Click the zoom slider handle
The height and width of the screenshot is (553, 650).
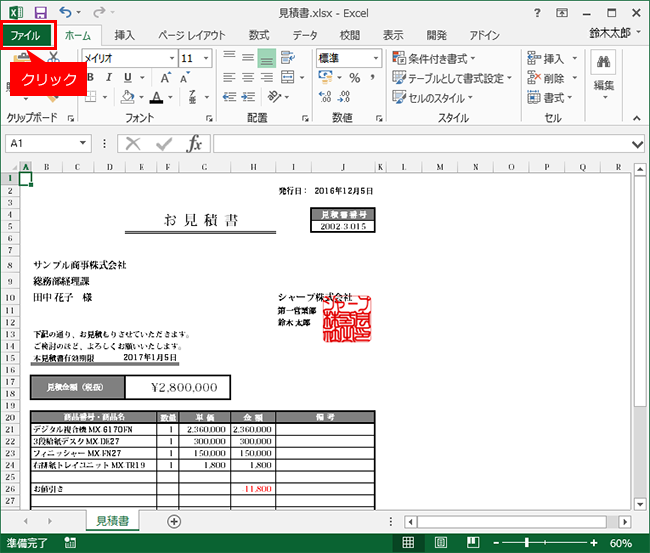coord(527,543)
